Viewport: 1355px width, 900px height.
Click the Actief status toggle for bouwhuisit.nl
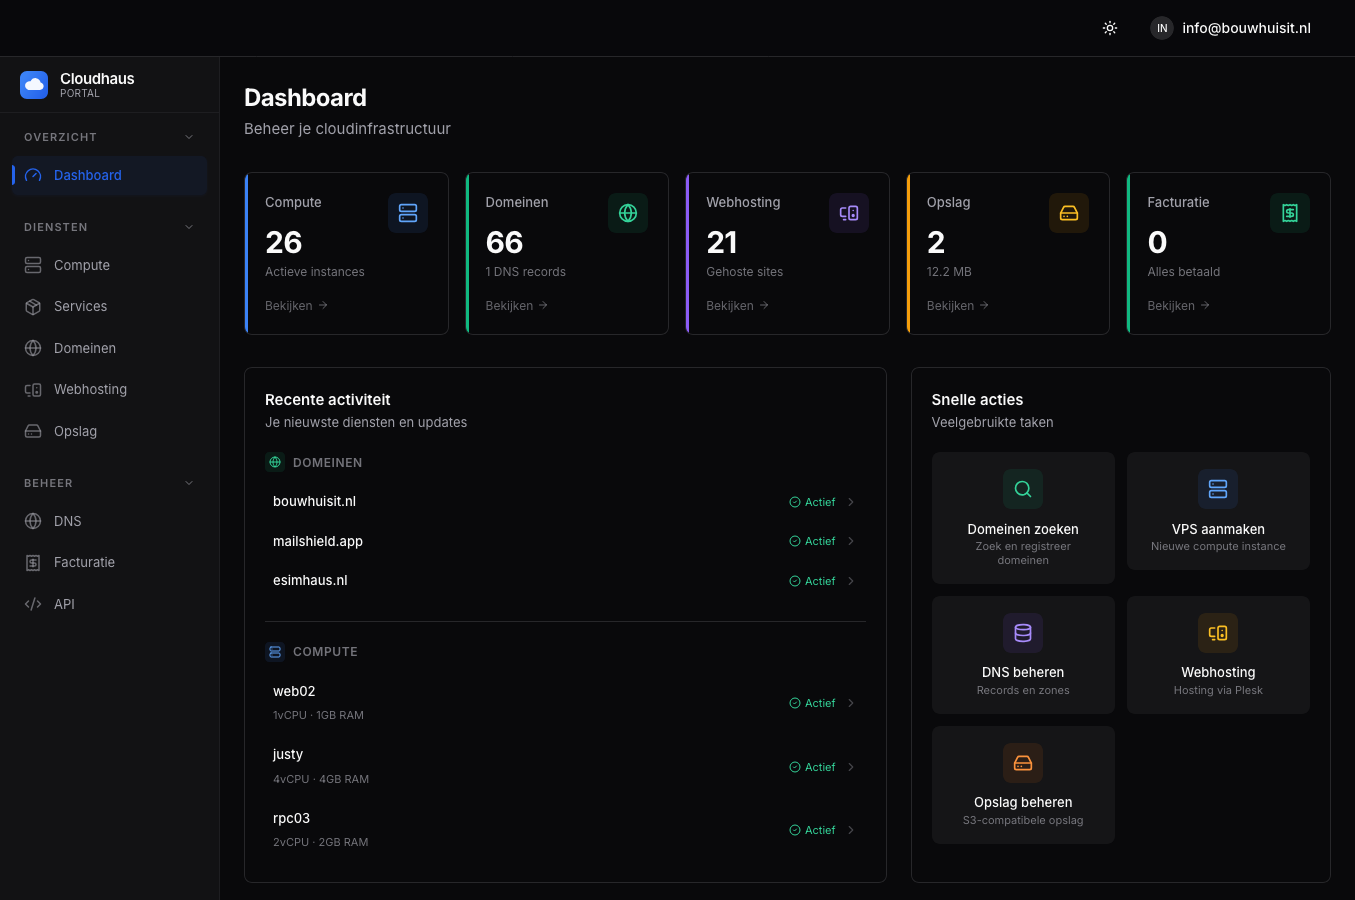pyautogui.click(x=812, y=502)
